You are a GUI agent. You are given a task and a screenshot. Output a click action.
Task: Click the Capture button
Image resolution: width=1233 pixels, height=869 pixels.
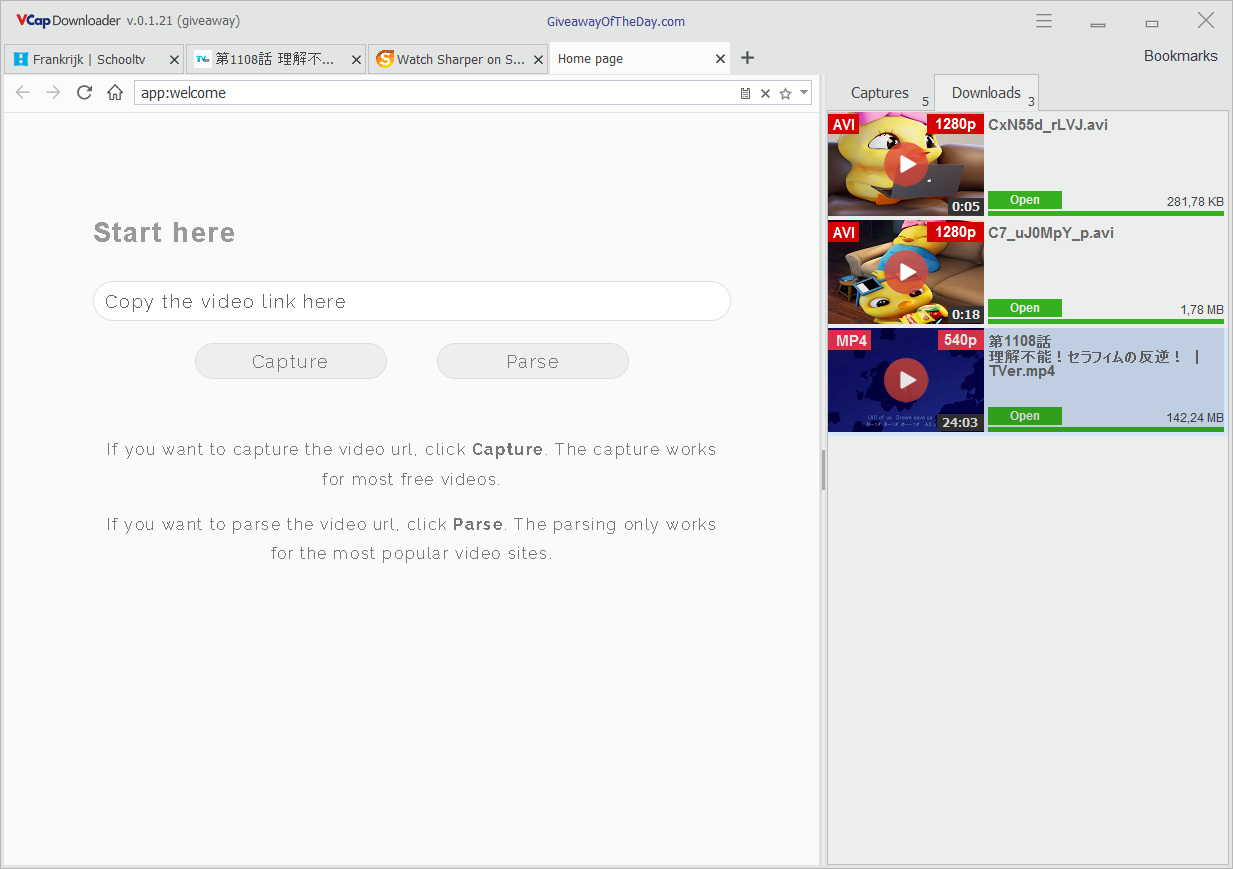coord(290,361)
